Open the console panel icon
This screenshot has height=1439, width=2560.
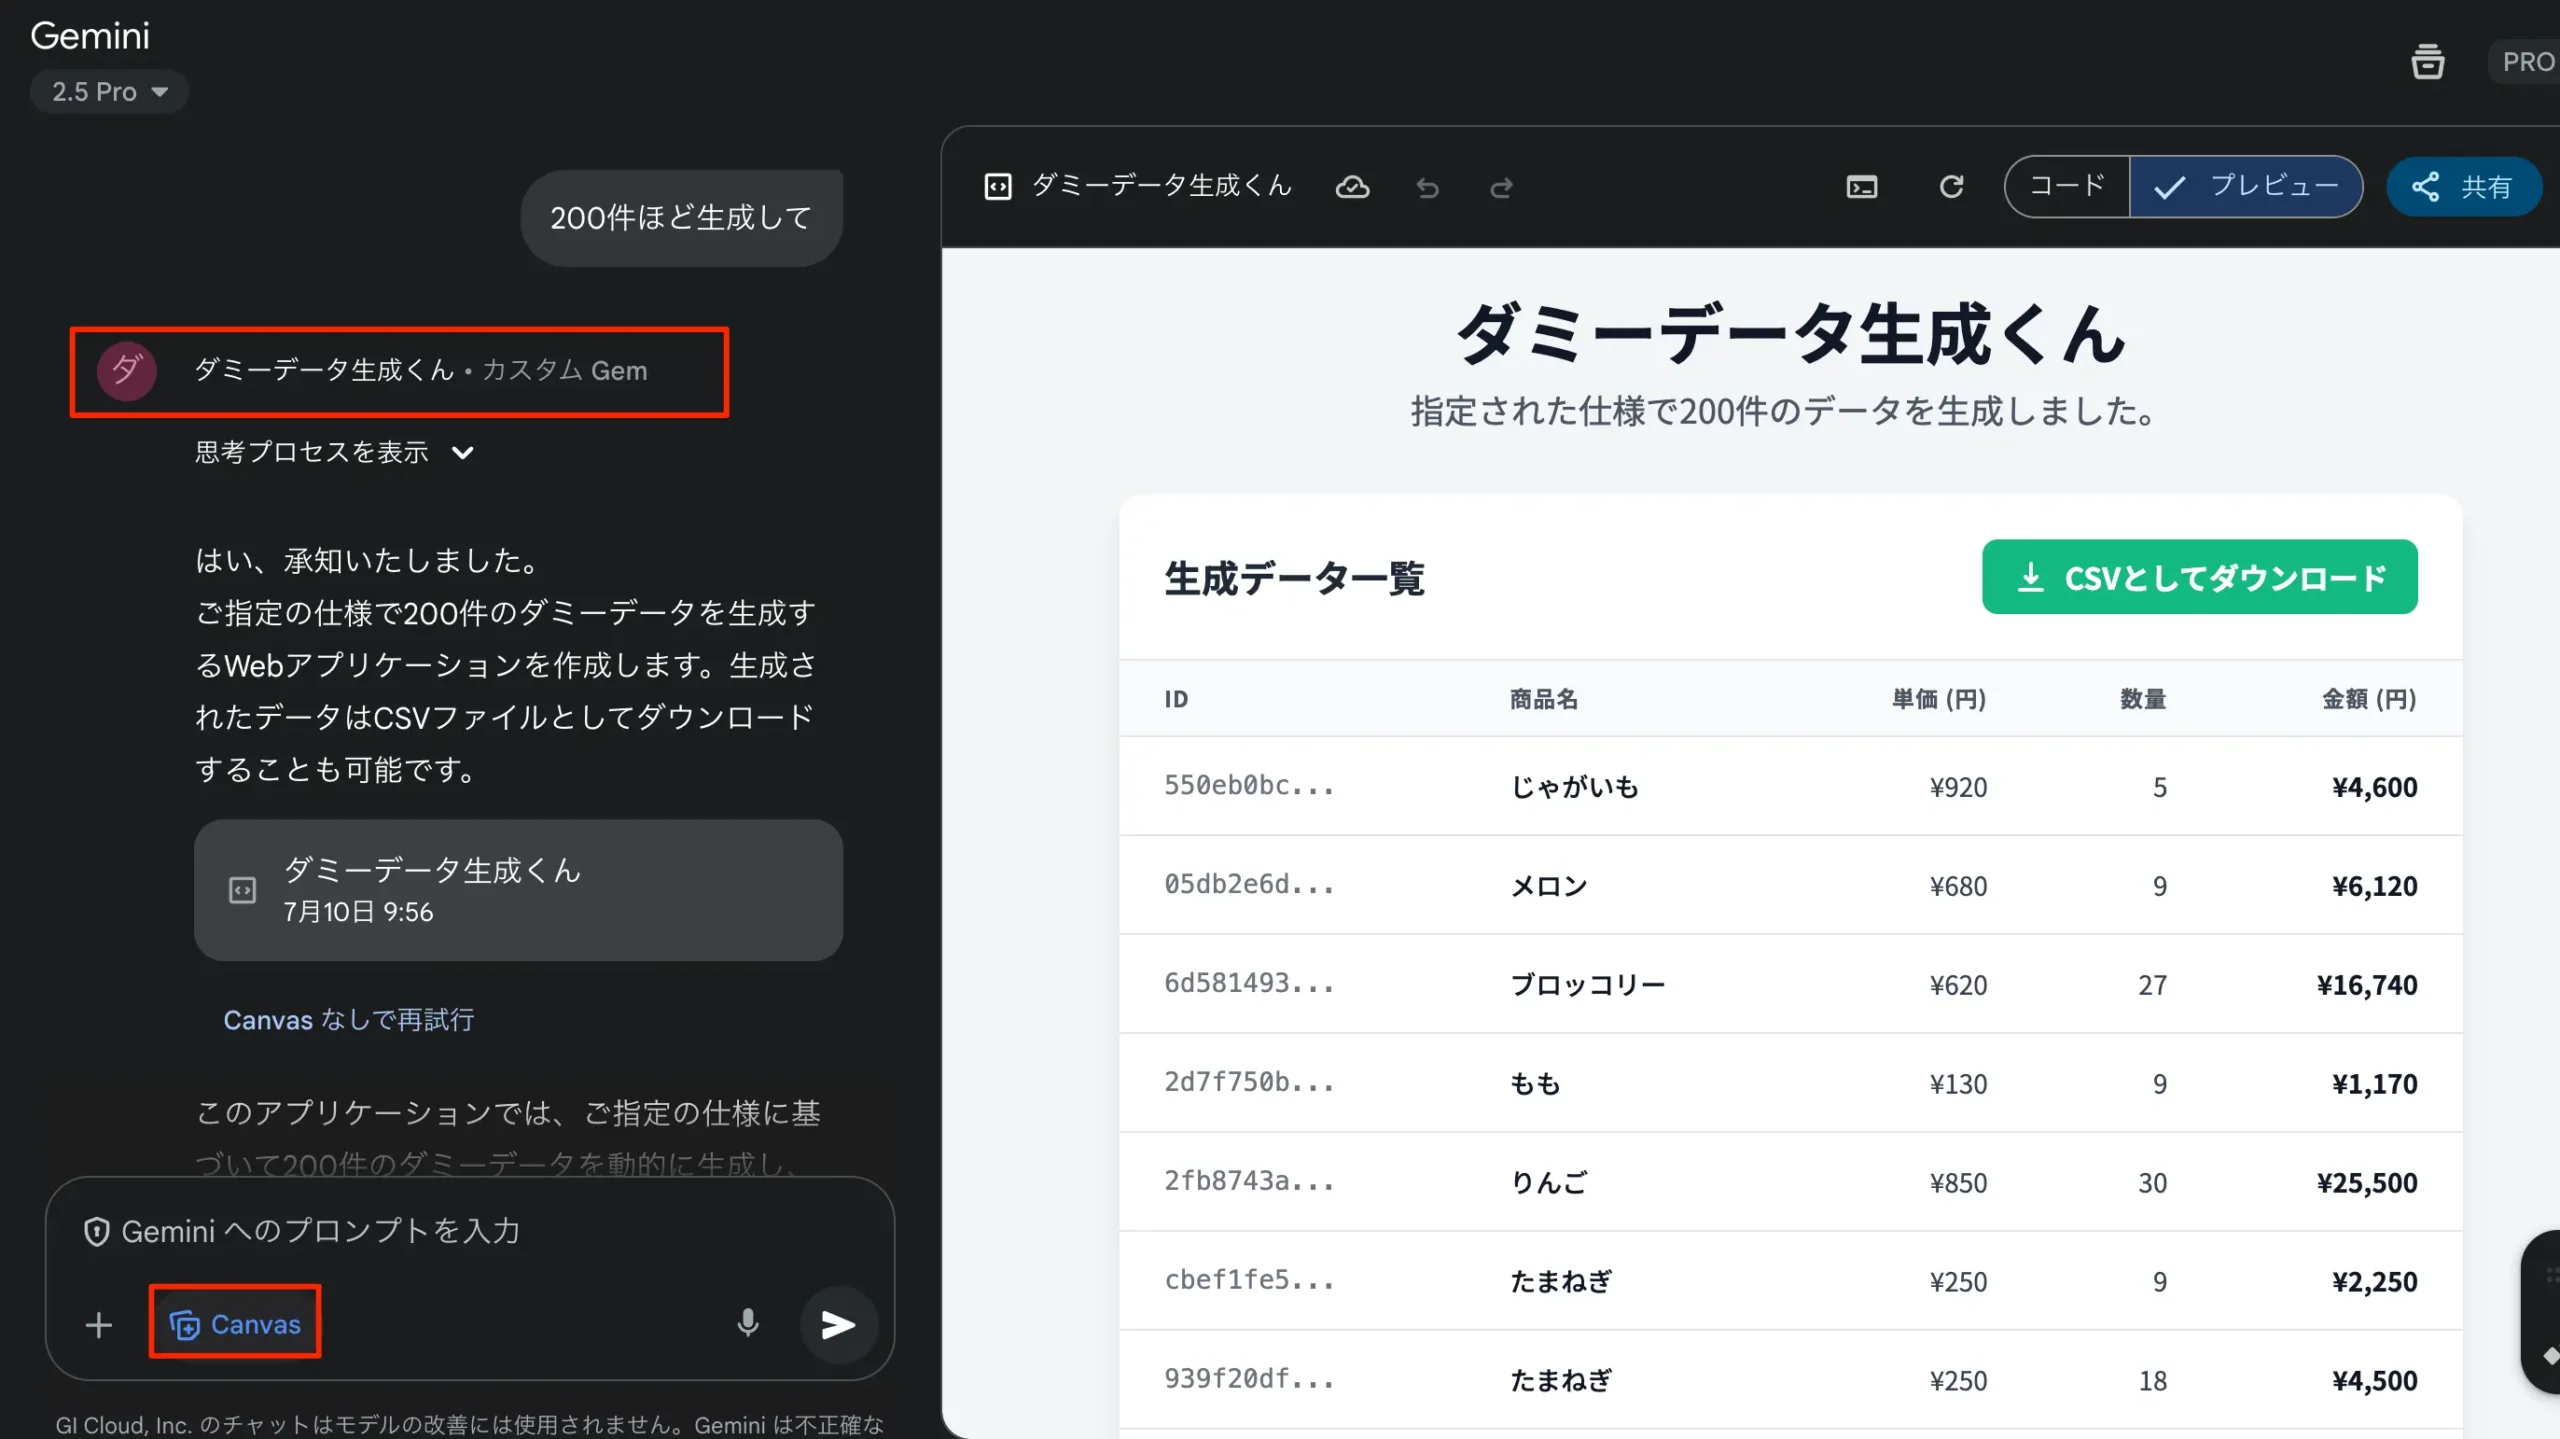tap(1862, 187)
